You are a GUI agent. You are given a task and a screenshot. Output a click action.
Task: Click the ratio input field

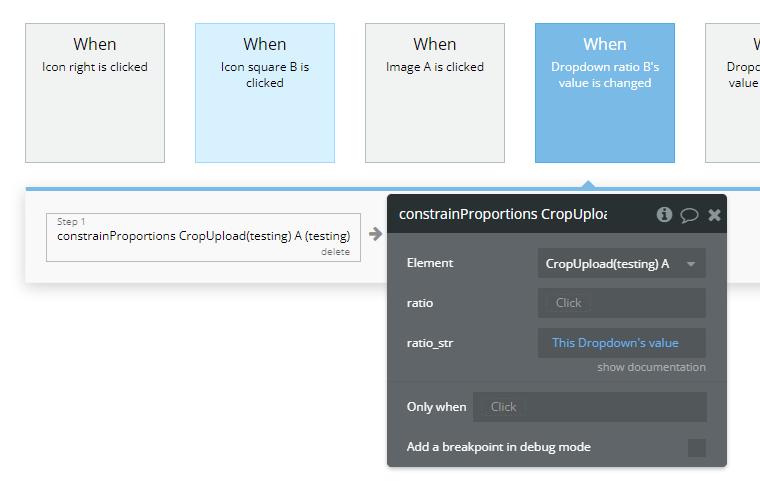pyautogui.click(x=621, y=303)
